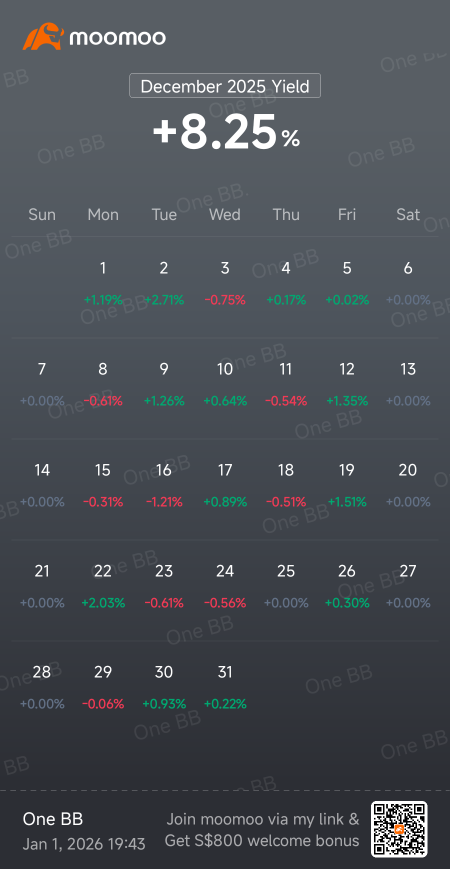Screen dimensions: 450x869
Task: Click day 22 showing +2.03%
Action: pyautogui.click(x=103, y=586)
